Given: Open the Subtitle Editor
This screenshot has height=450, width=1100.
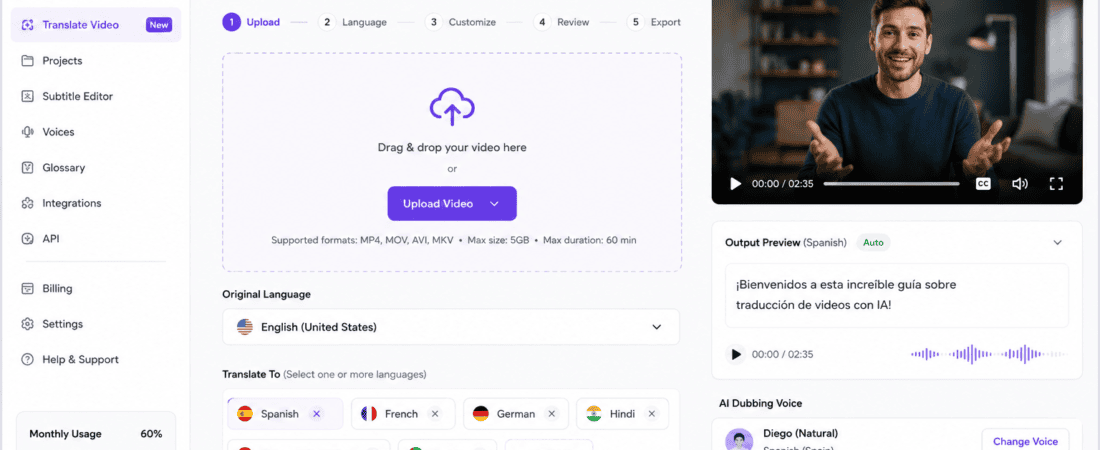Looking at the screenshot, I should 77,96.
